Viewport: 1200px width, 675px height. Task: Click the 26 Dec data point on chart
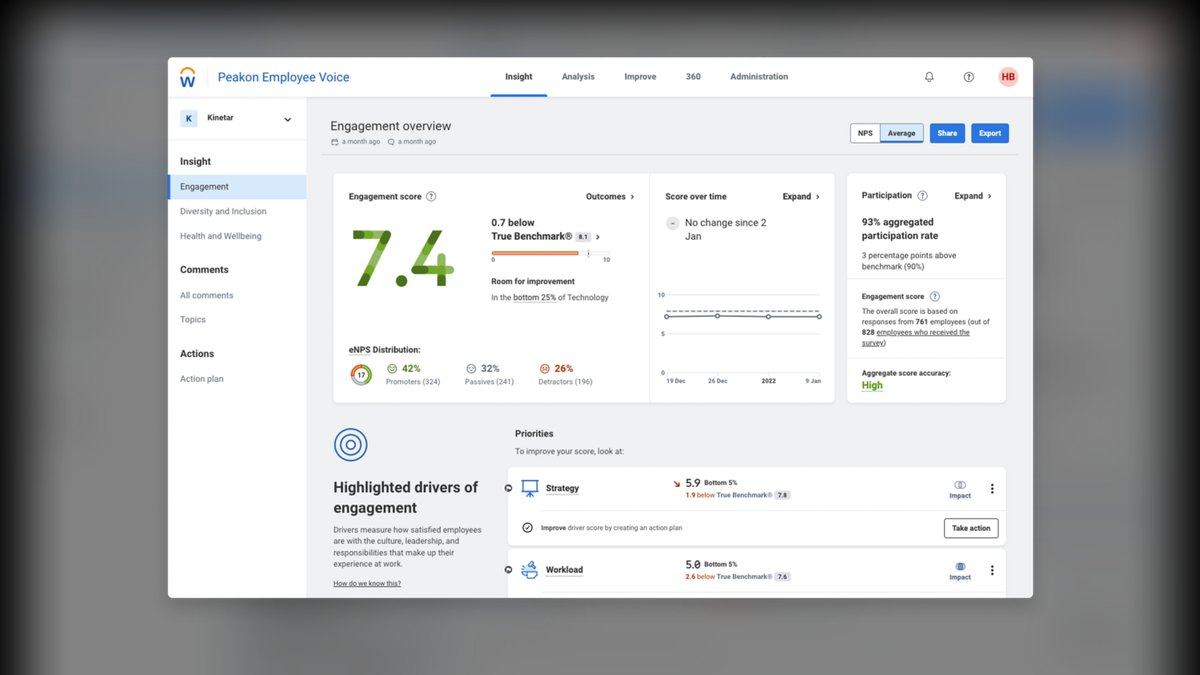pos(717,316)
